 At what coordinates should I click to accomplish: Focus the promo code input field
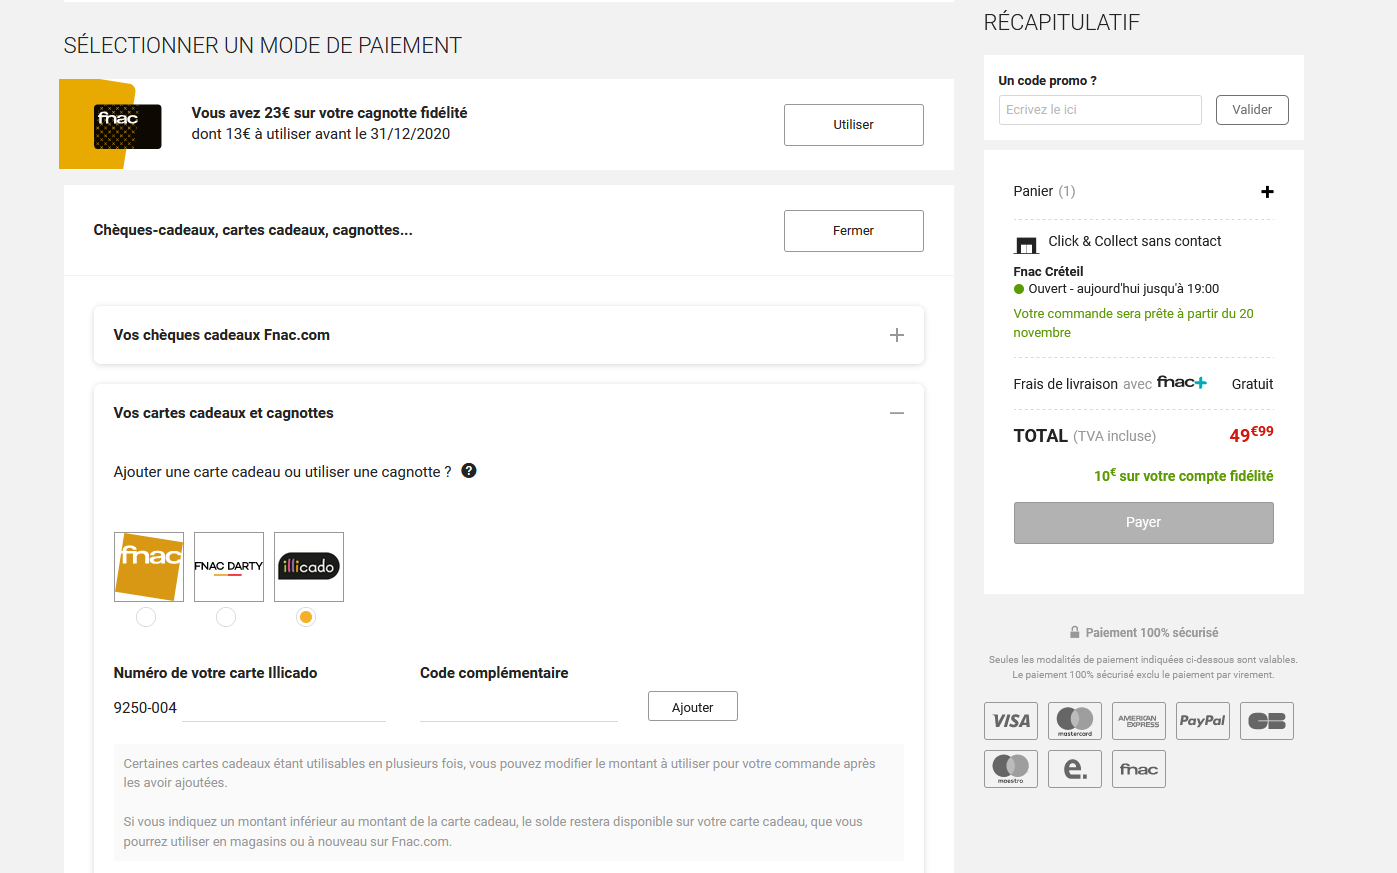click(1099, 110)
